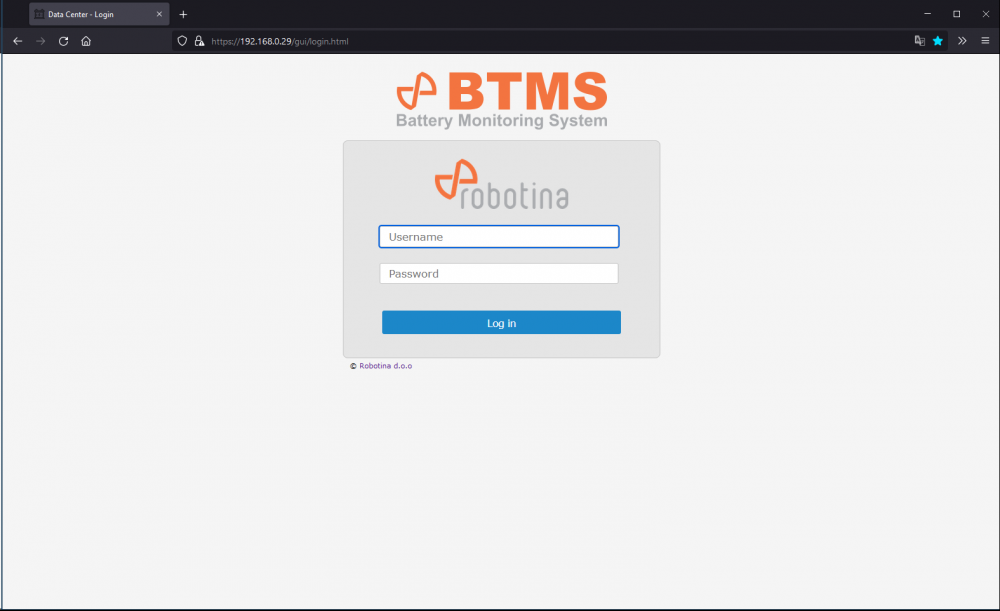This screenshot has height=611, width=1000.
Task: Minimize the browser window
Action: tap(928, 14)
